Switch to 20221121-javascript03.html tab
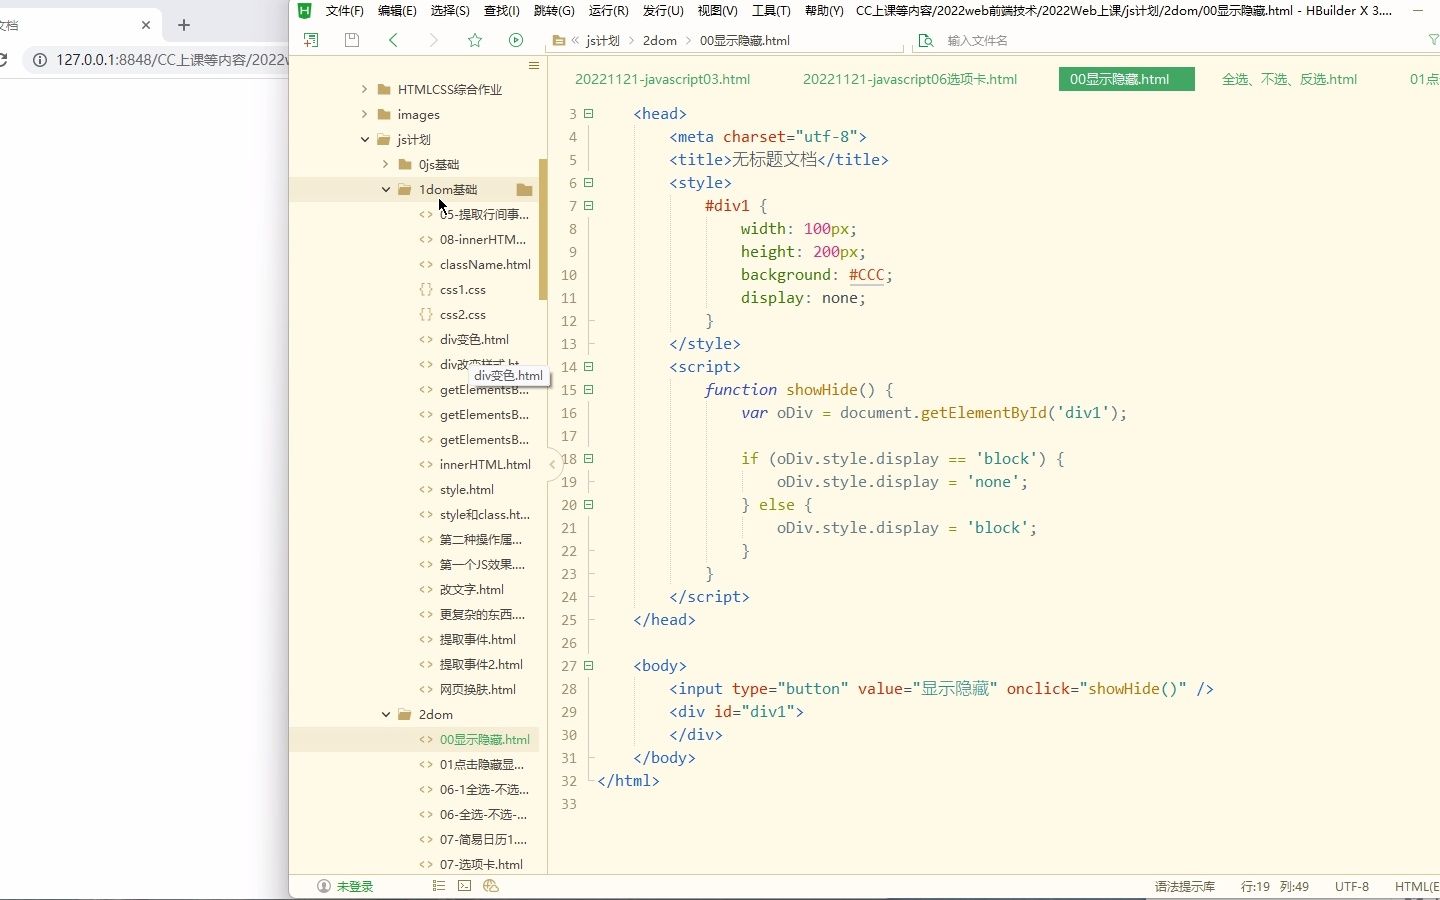 (x=662, y=79)
